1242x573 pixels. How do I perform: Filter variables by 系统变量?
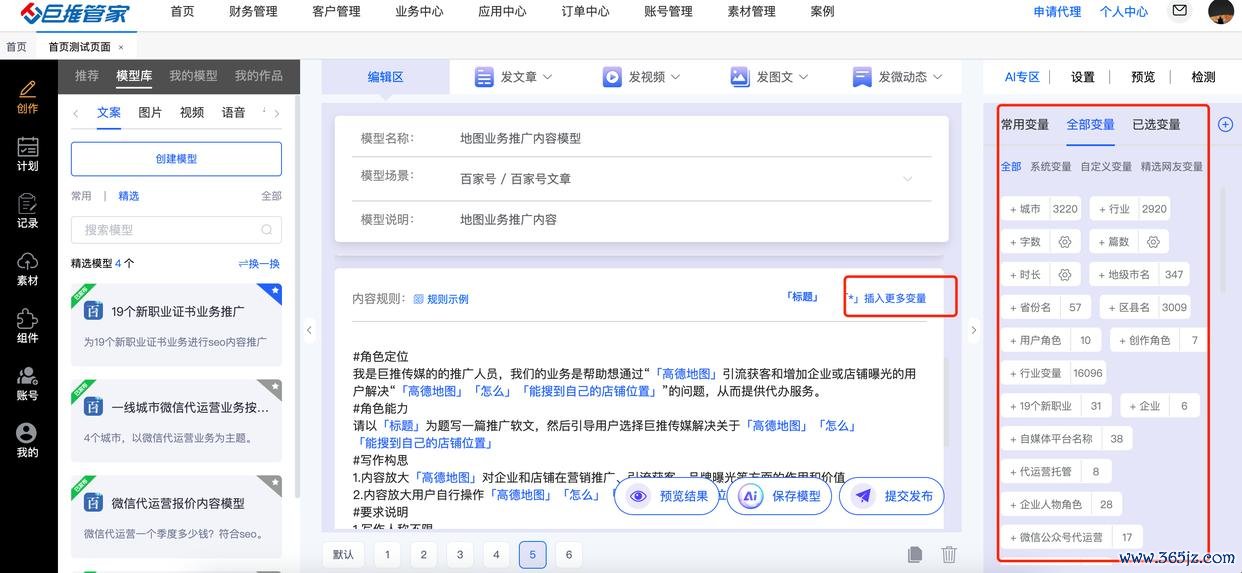click(1051, 167)
